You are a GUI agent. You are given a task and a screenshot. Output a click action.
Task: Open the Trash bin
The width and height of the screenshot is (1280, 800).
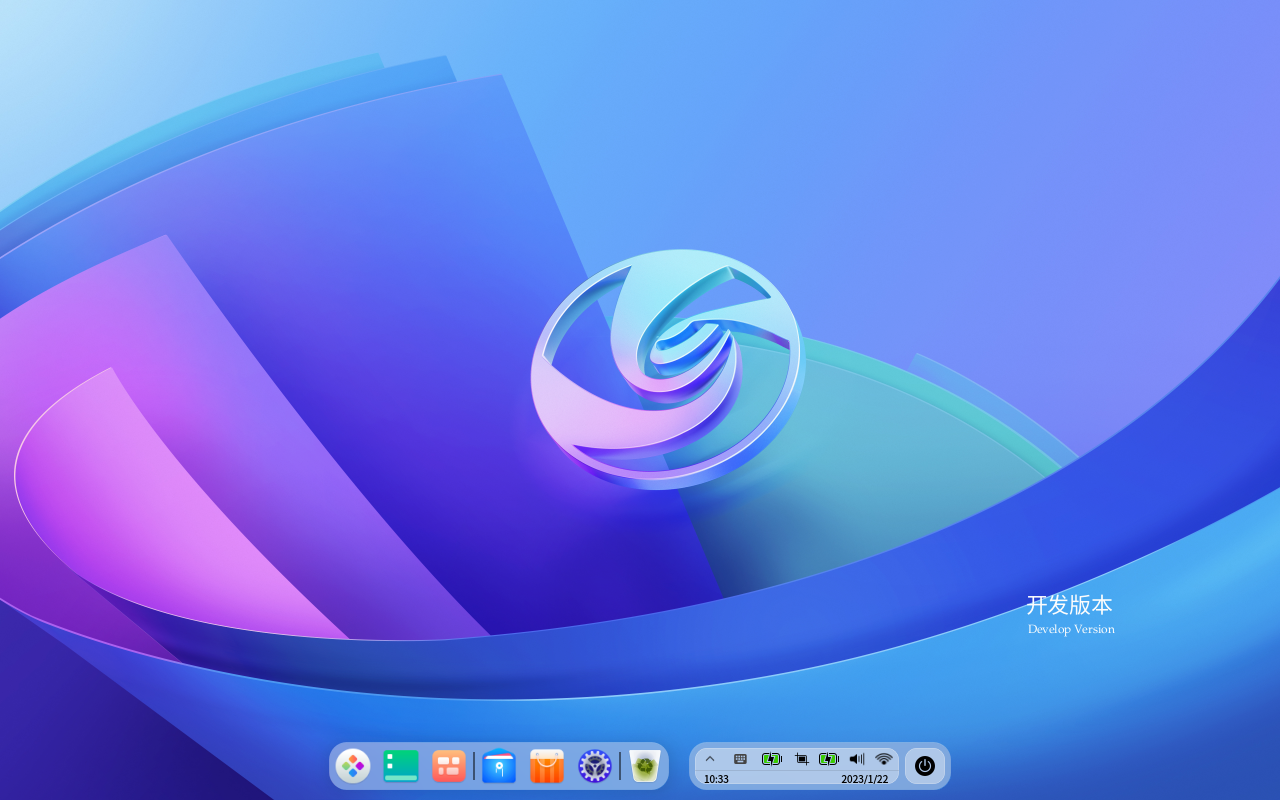pos(643,765)
